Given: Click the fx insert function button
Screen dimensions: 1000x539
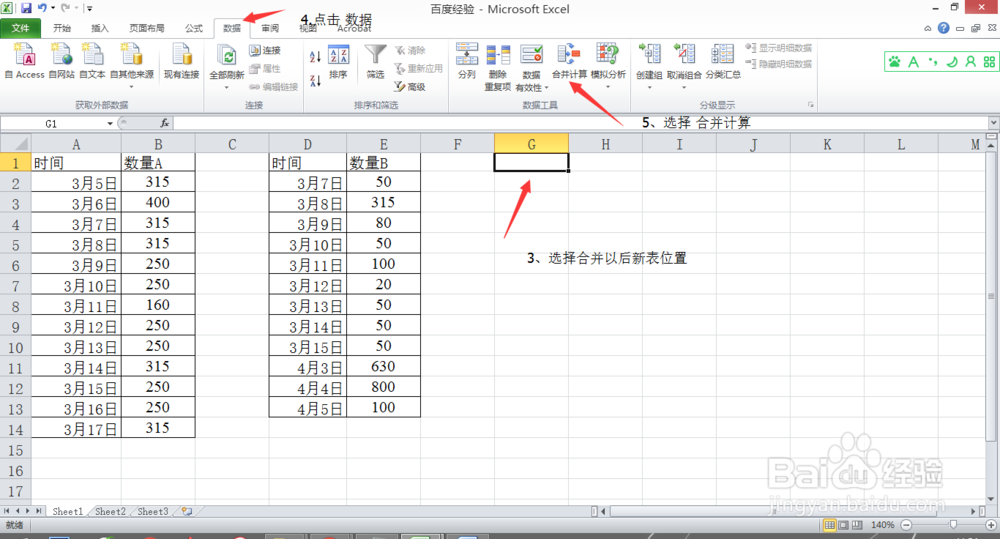Looking at the screenshot, I should 165,123.
